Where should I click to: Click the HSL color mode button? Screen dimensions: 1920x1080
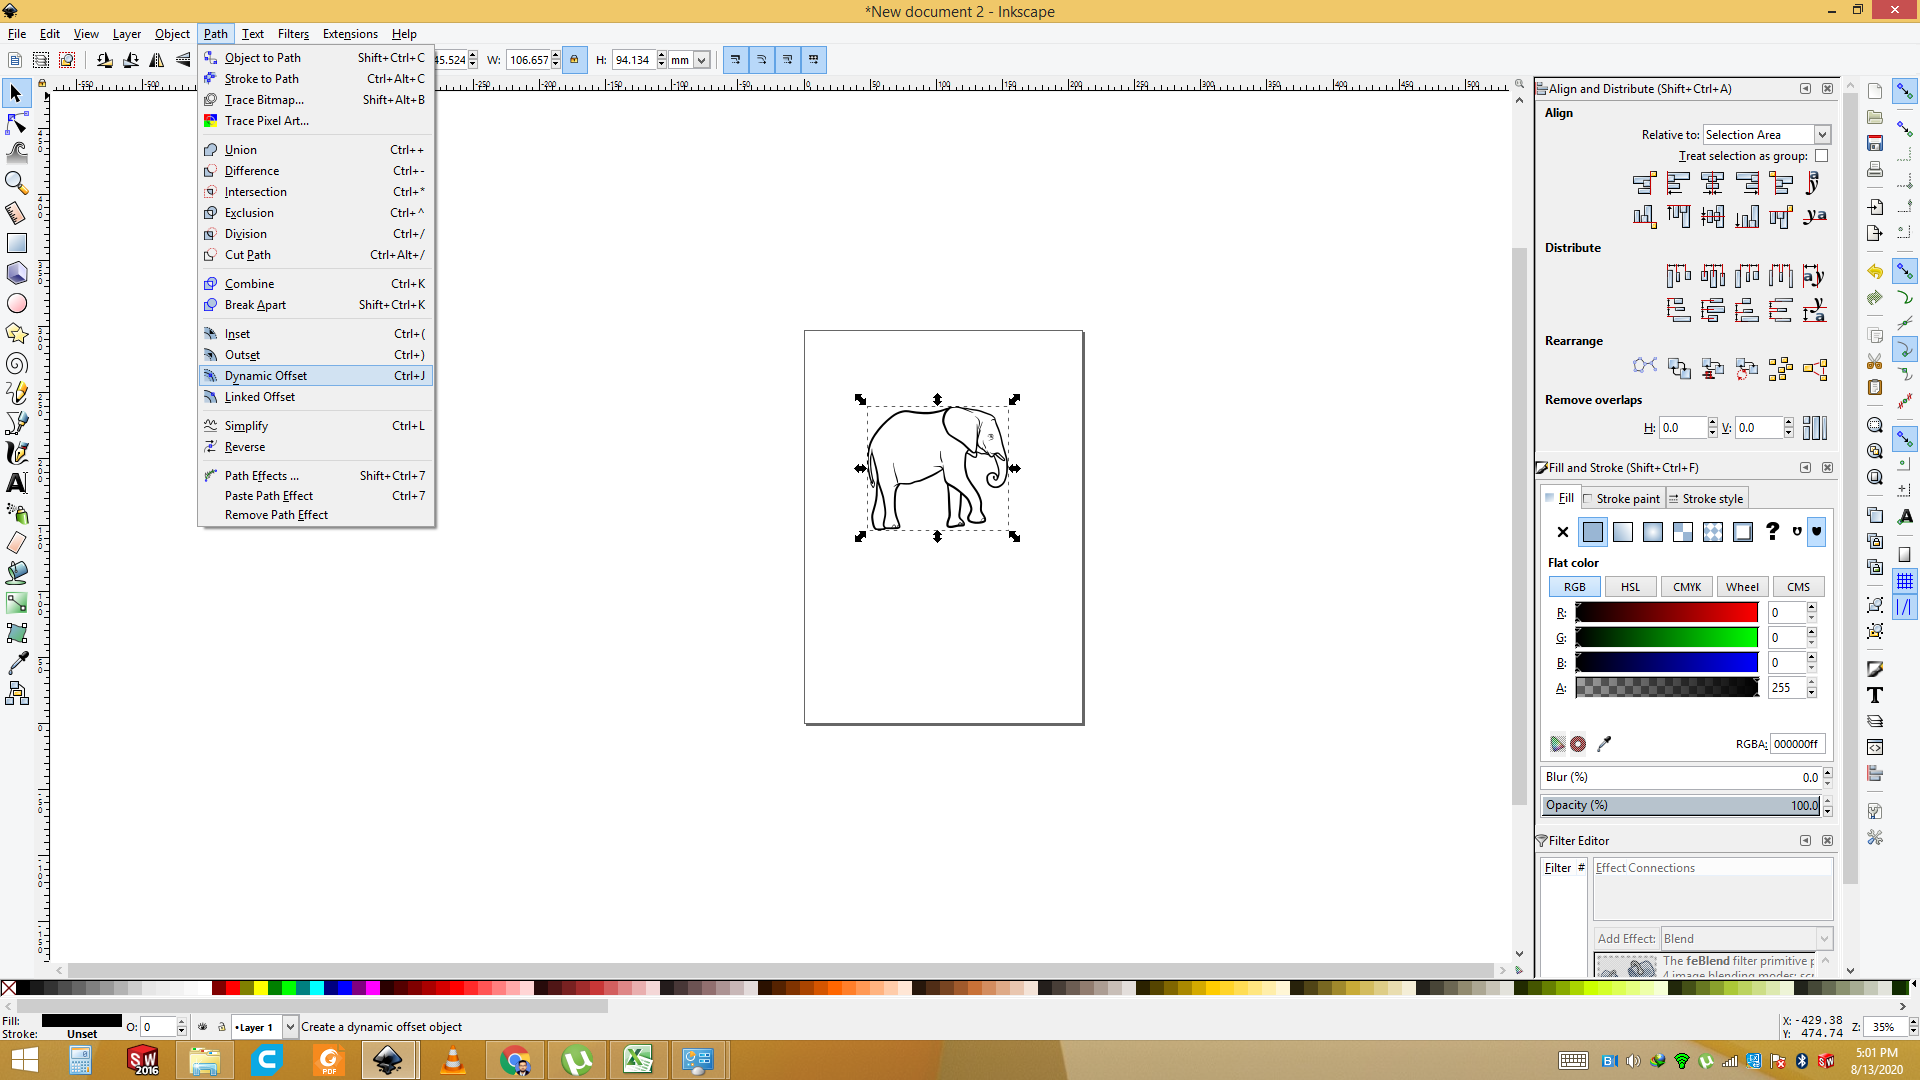pos(1630,587)
